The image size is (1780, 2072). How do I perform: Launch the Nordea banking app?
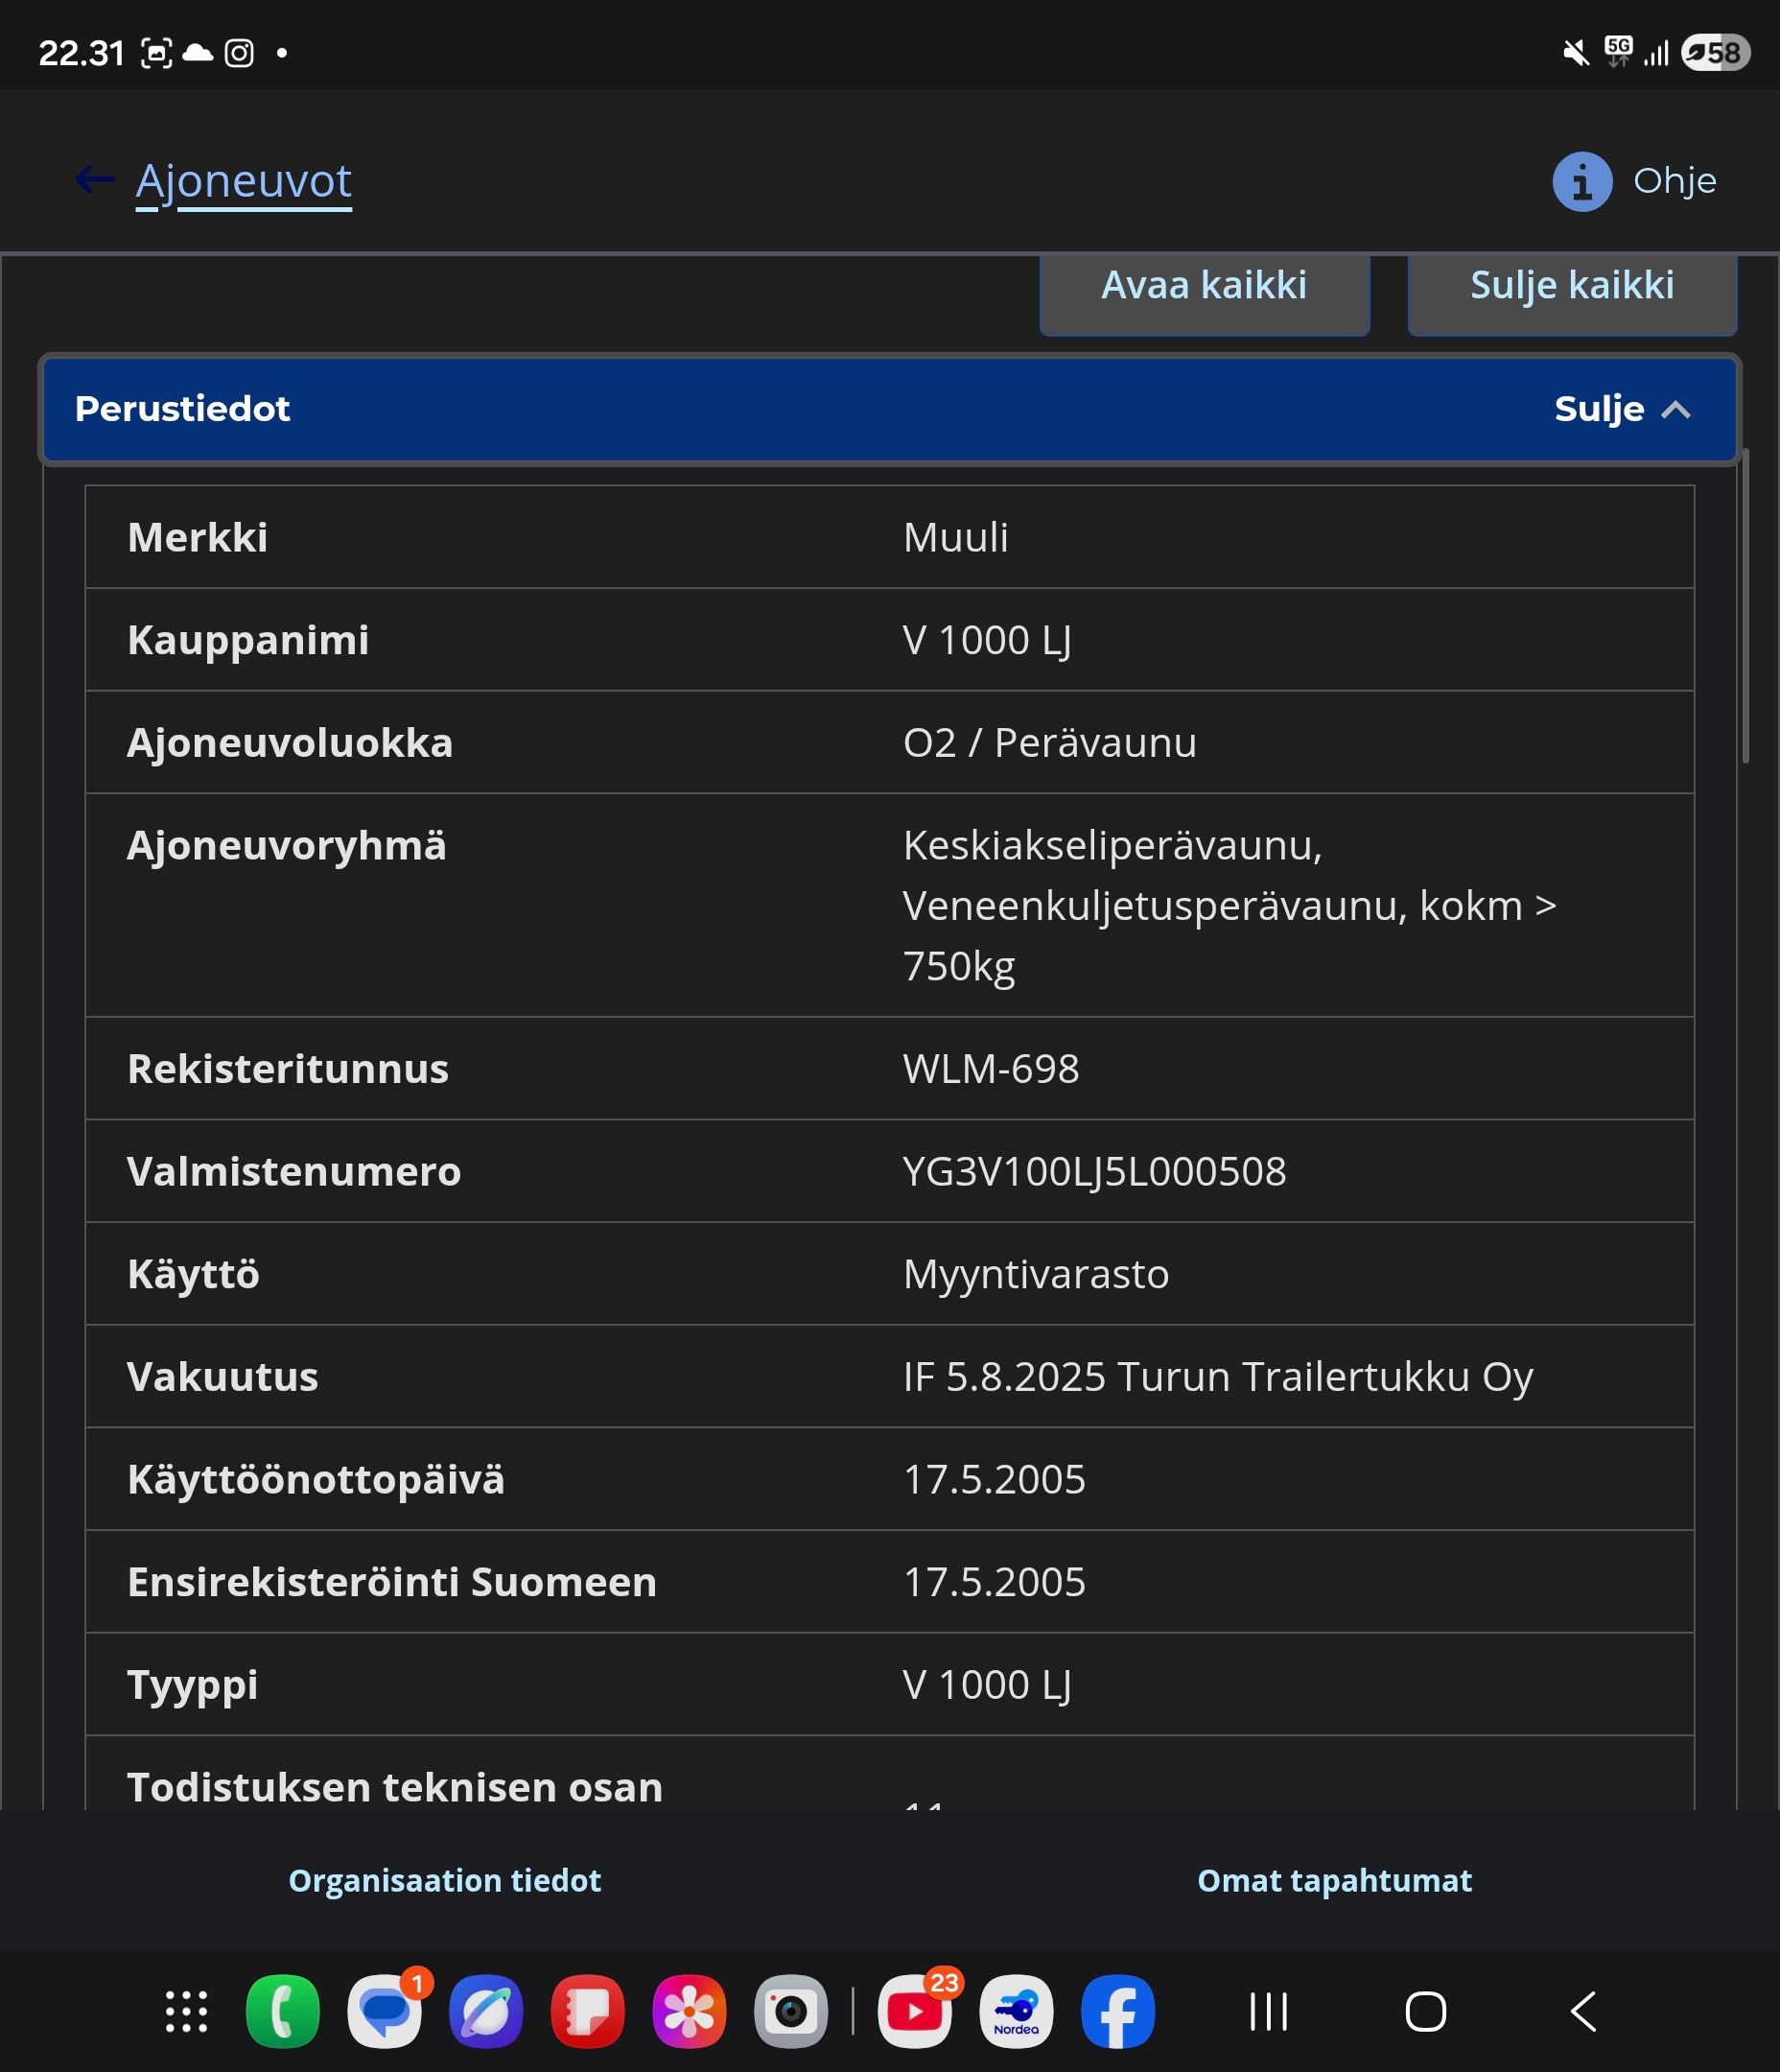1016,2012
